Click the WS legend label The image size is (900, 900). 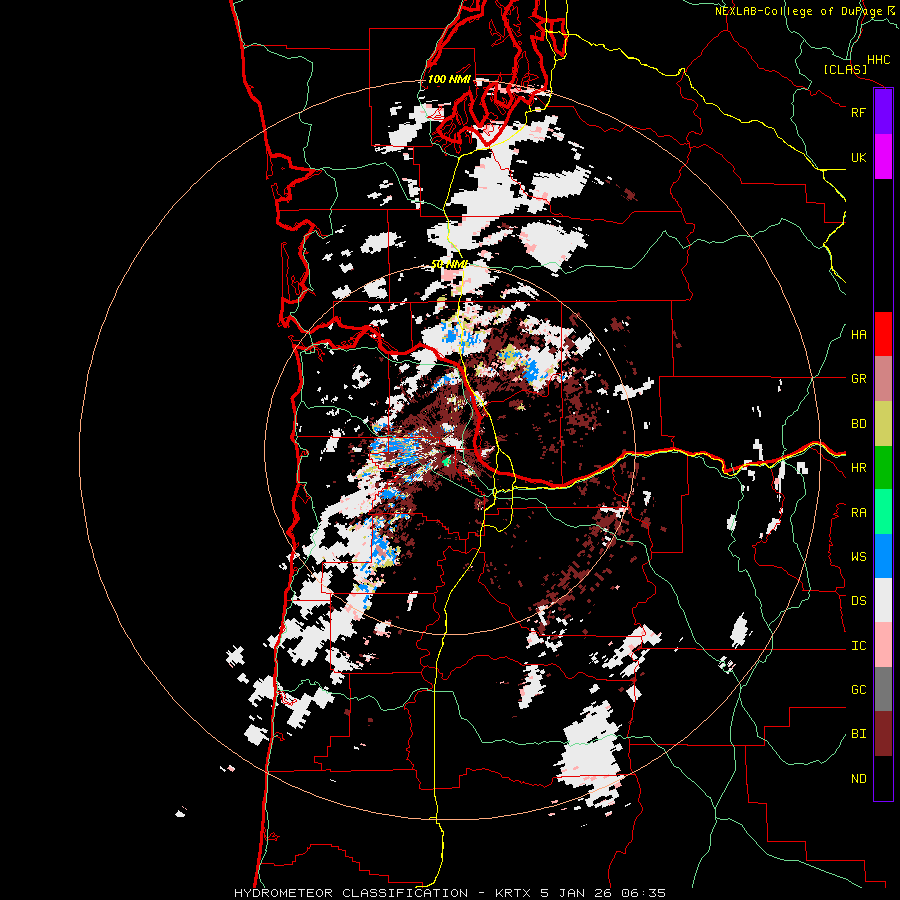[x=858, y=557]
